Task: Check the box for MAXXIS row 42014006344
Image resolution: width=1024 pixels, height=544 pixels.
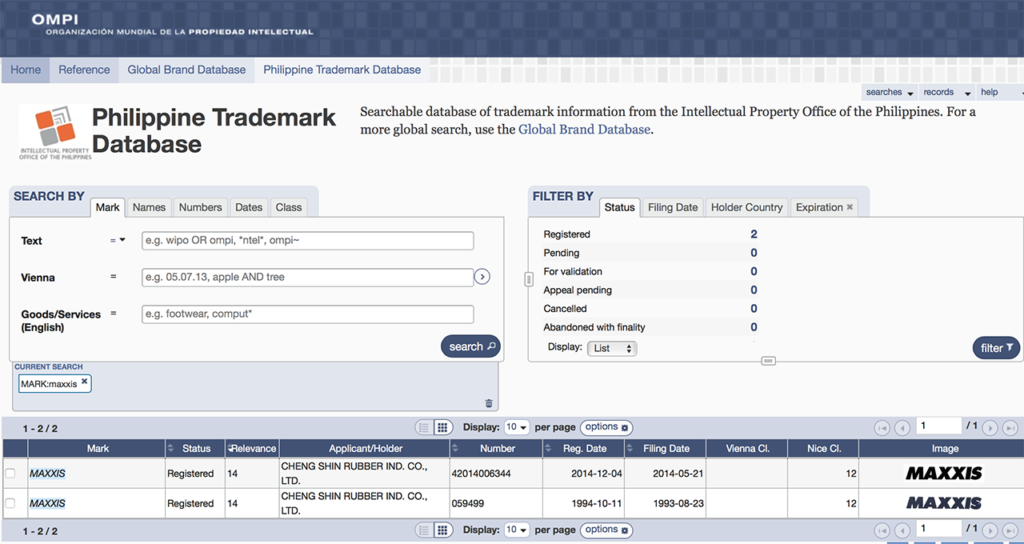Action: click(x=10, y=473)
